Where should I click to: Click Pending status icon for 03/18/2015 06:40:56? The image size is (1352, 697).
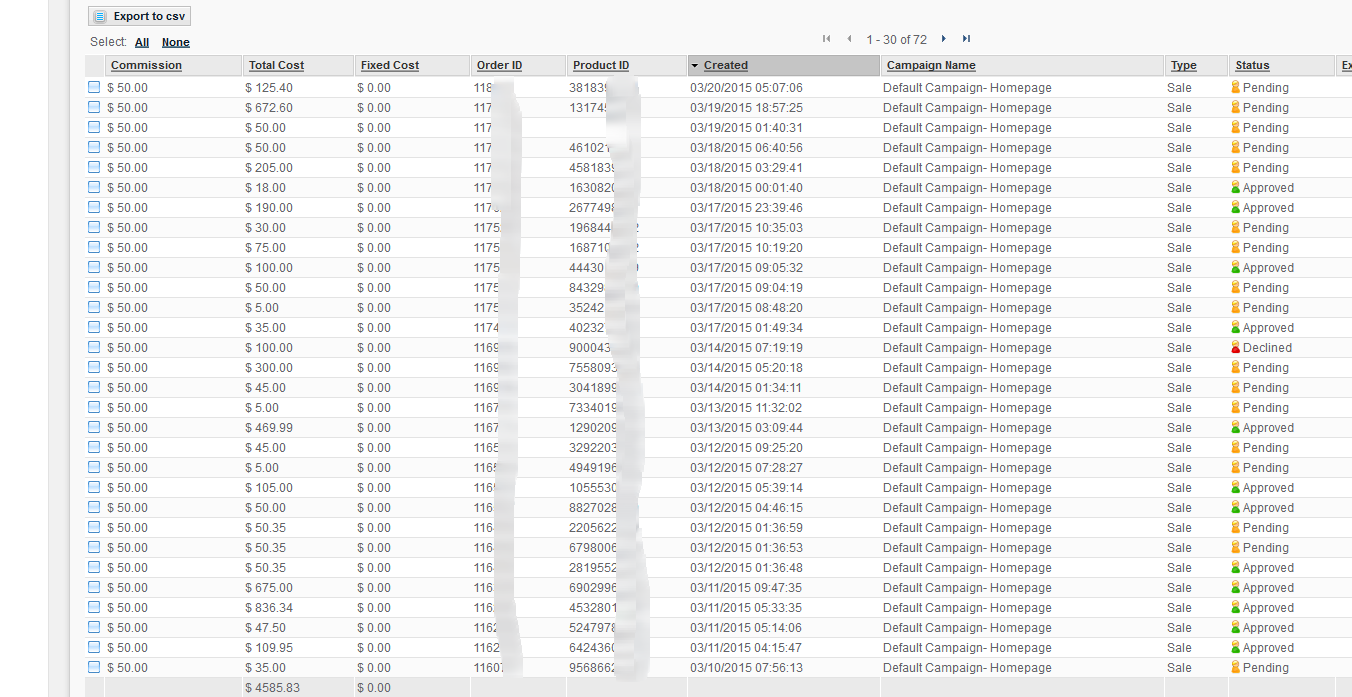1235,147
